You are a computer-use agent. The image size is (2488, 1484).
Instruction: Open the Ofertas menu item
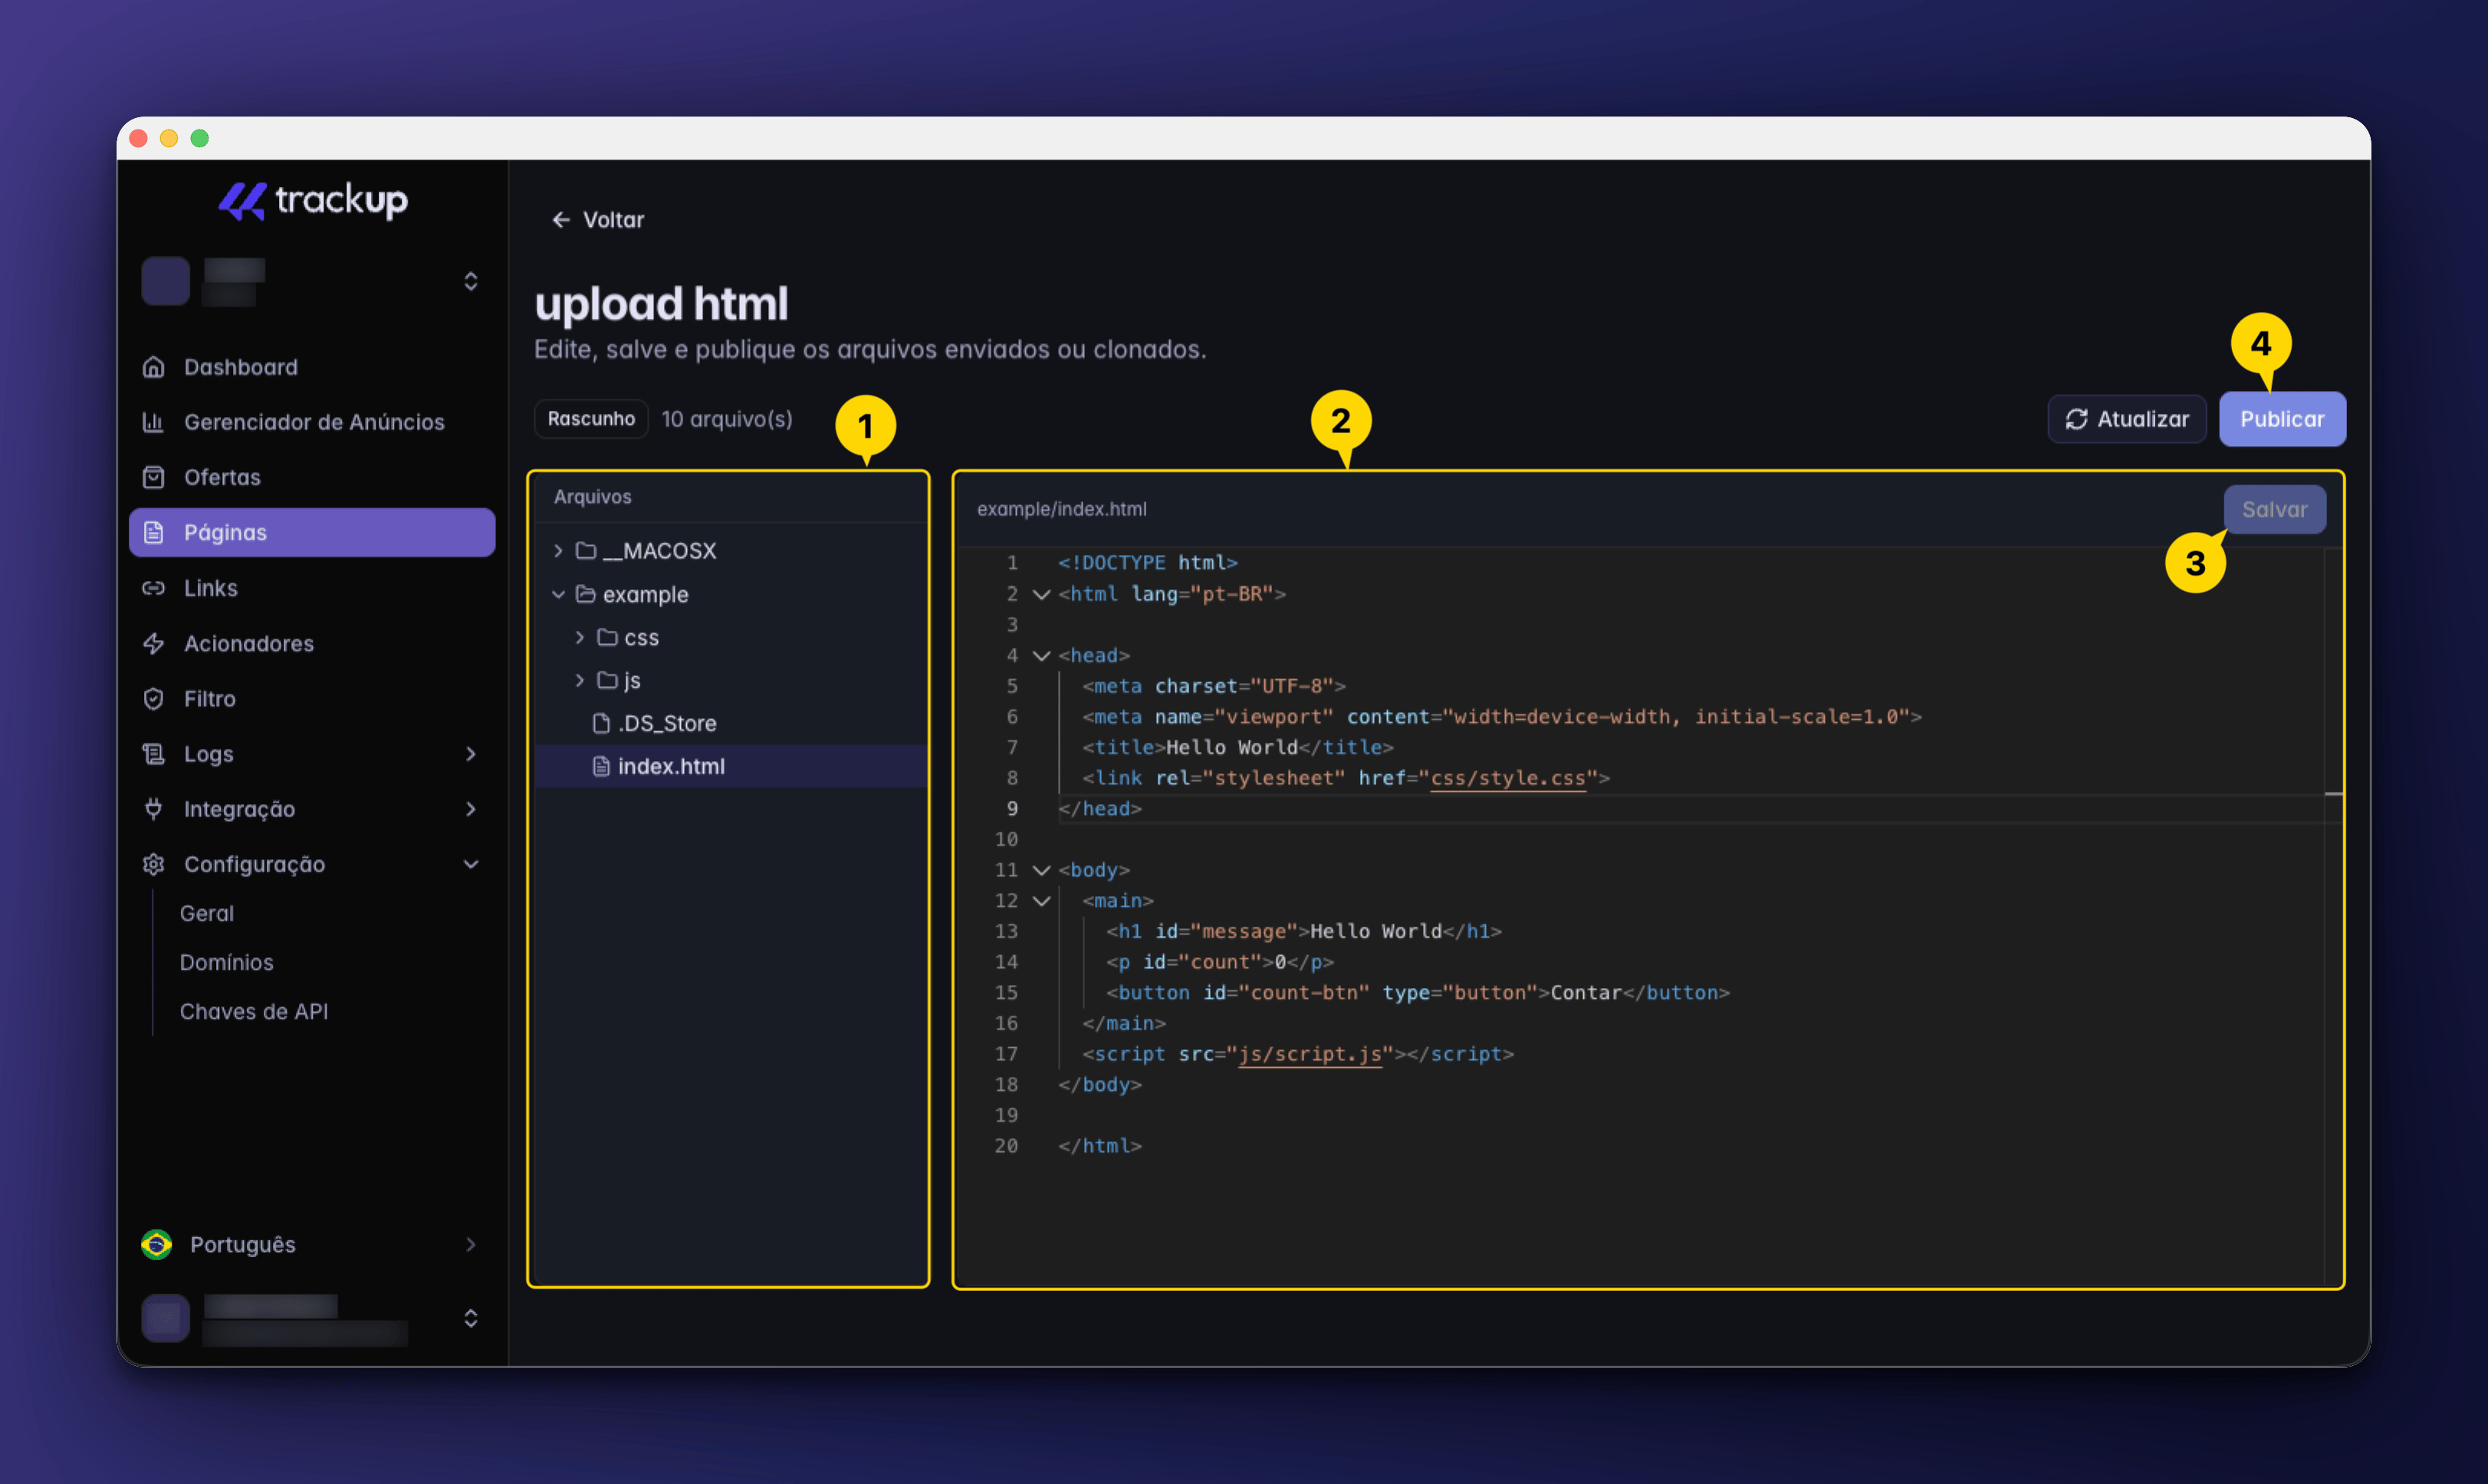[312, 477]
